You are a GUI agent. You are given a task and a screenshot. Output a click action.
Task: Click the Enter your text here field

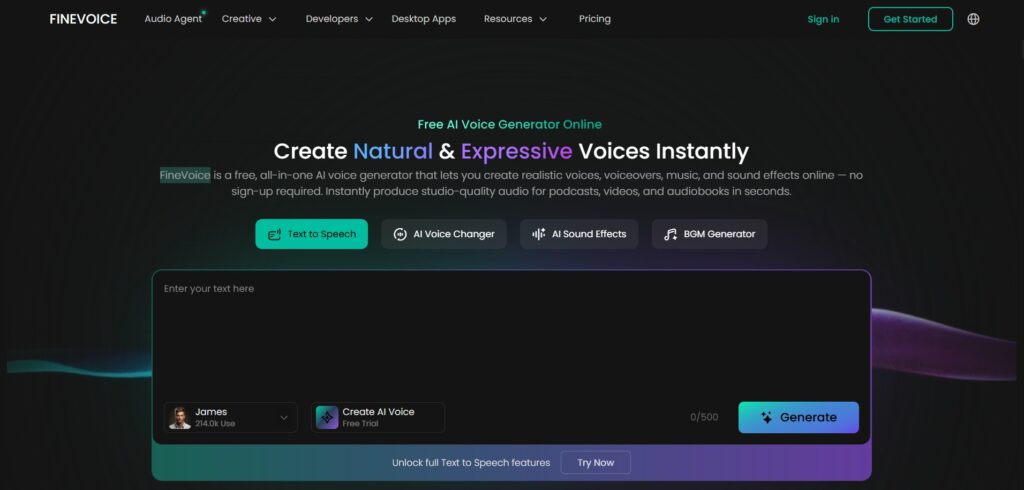(511, 333)
